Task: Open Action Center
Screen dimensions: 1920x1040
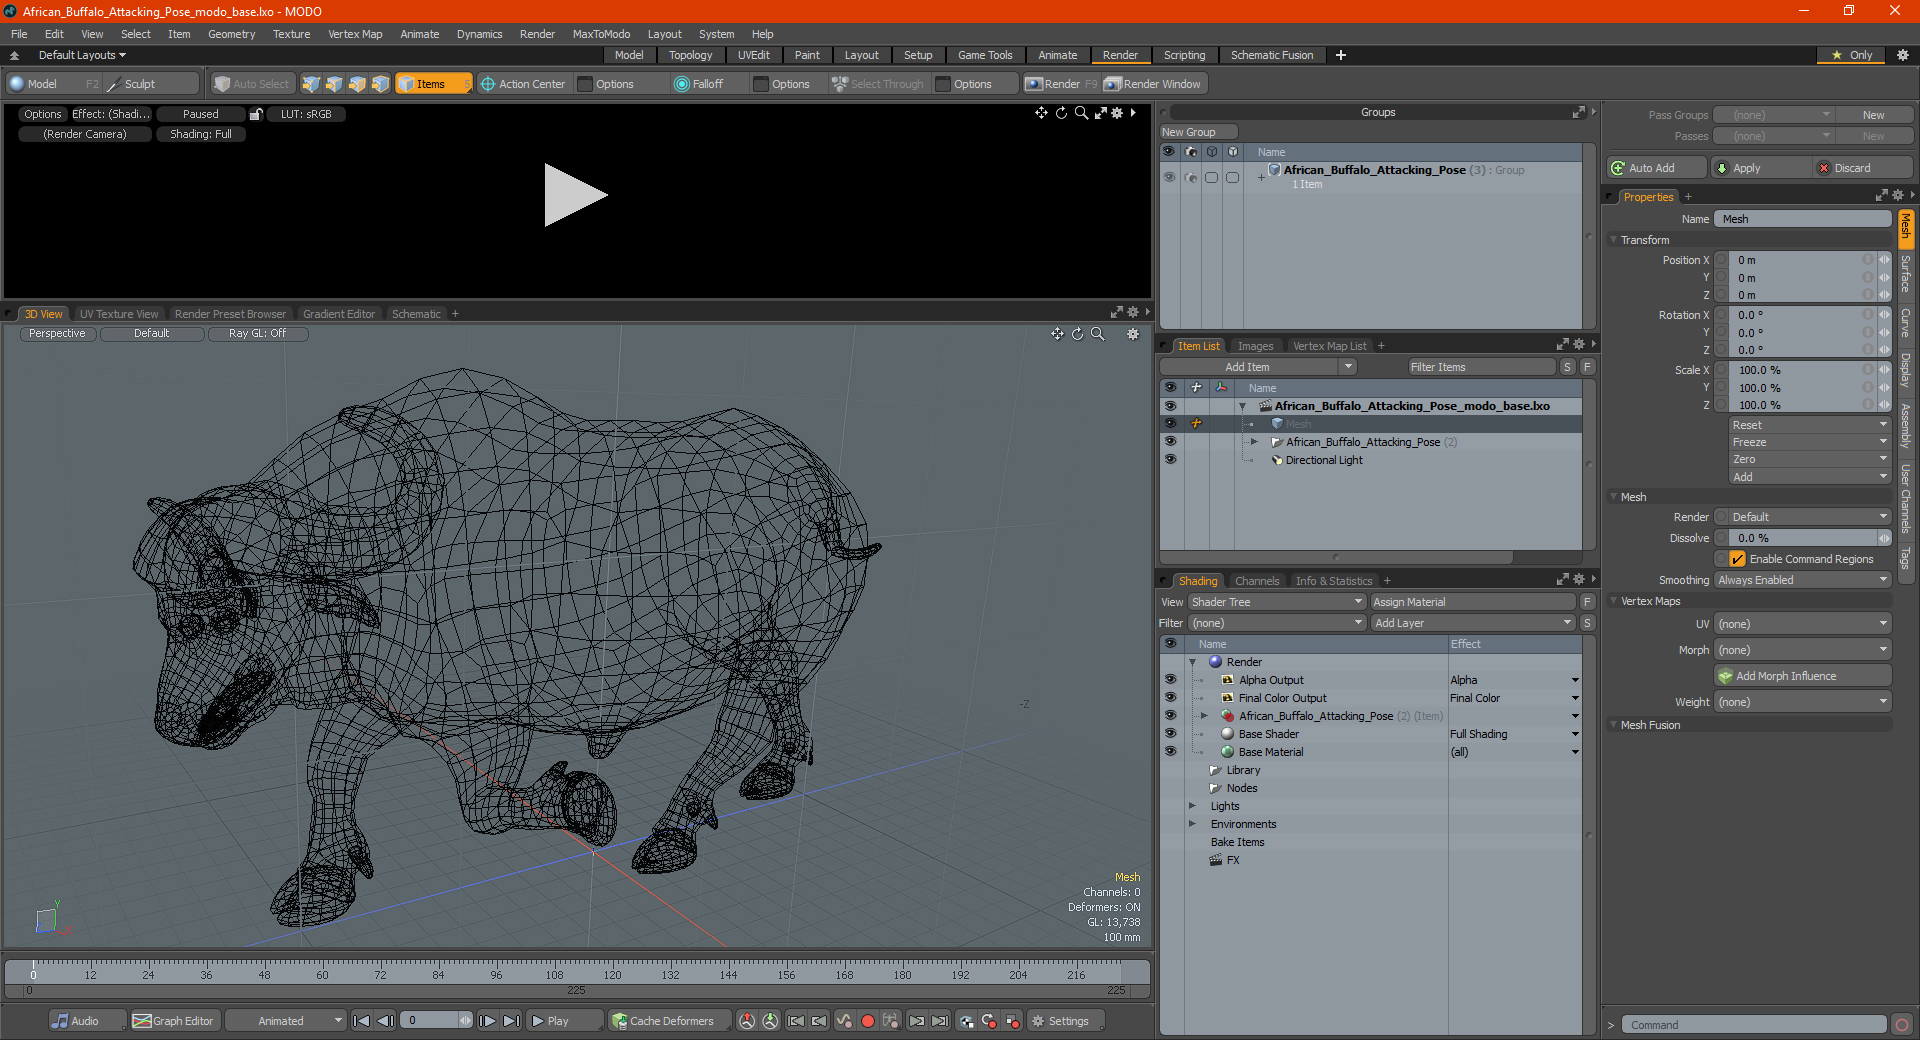Action: pos(523,84)
